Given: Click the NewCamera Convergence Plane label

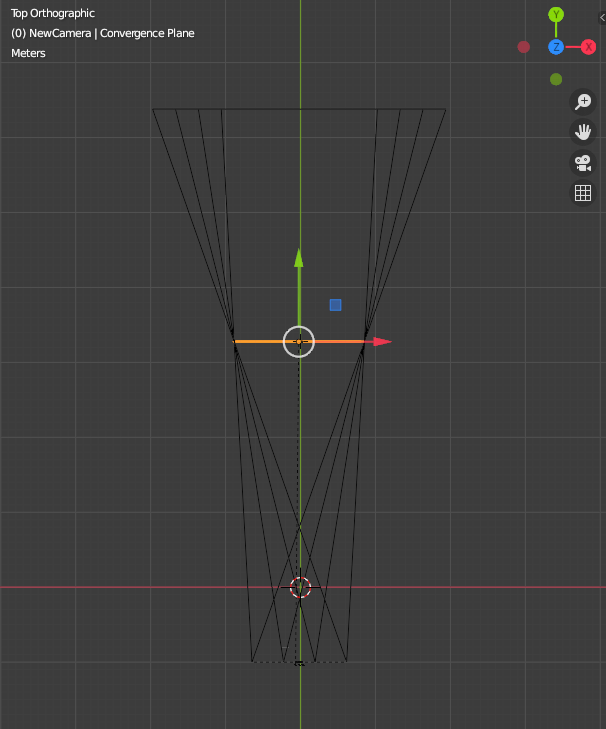Looking at the screenshot, I should [102, 33].
